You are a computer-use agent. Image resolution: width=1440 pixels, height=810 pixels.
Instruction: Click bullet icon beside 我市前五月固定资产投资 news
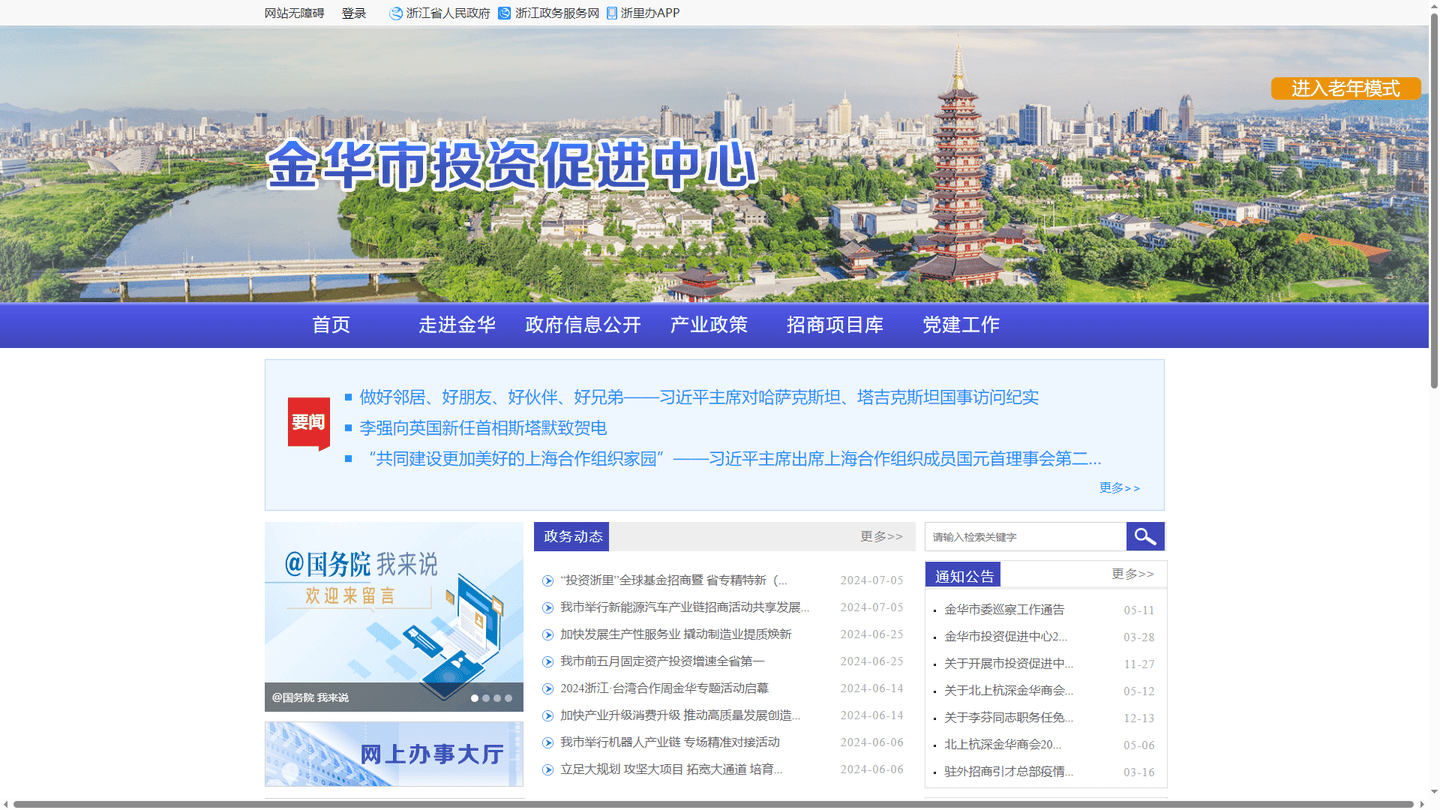(x=548, y=662)
